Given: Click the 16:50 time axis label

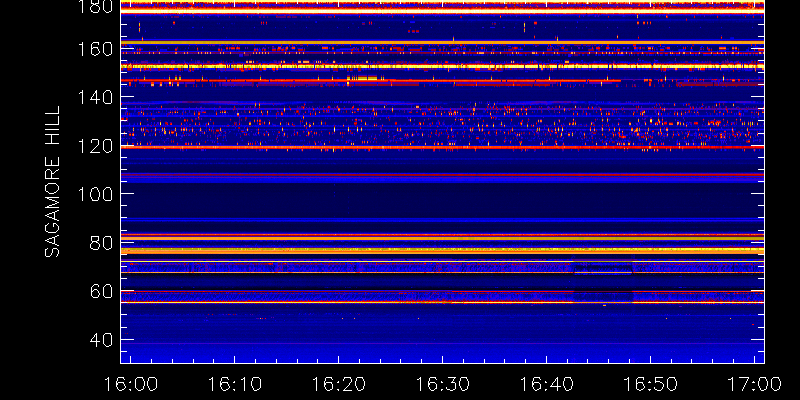Looking at the screenshot, I should pos(650,384).
